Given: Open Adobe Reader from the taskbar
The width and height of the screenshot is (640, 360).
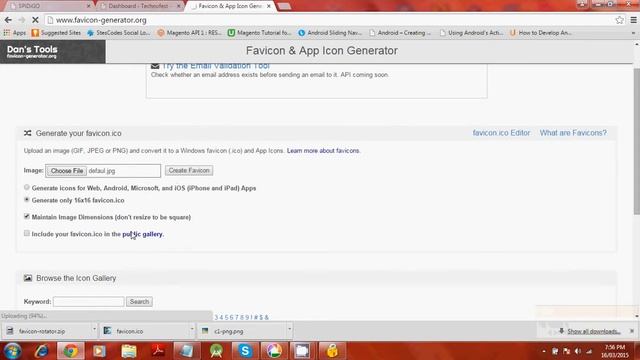Looking at the screenshot, I should [158, 351].
